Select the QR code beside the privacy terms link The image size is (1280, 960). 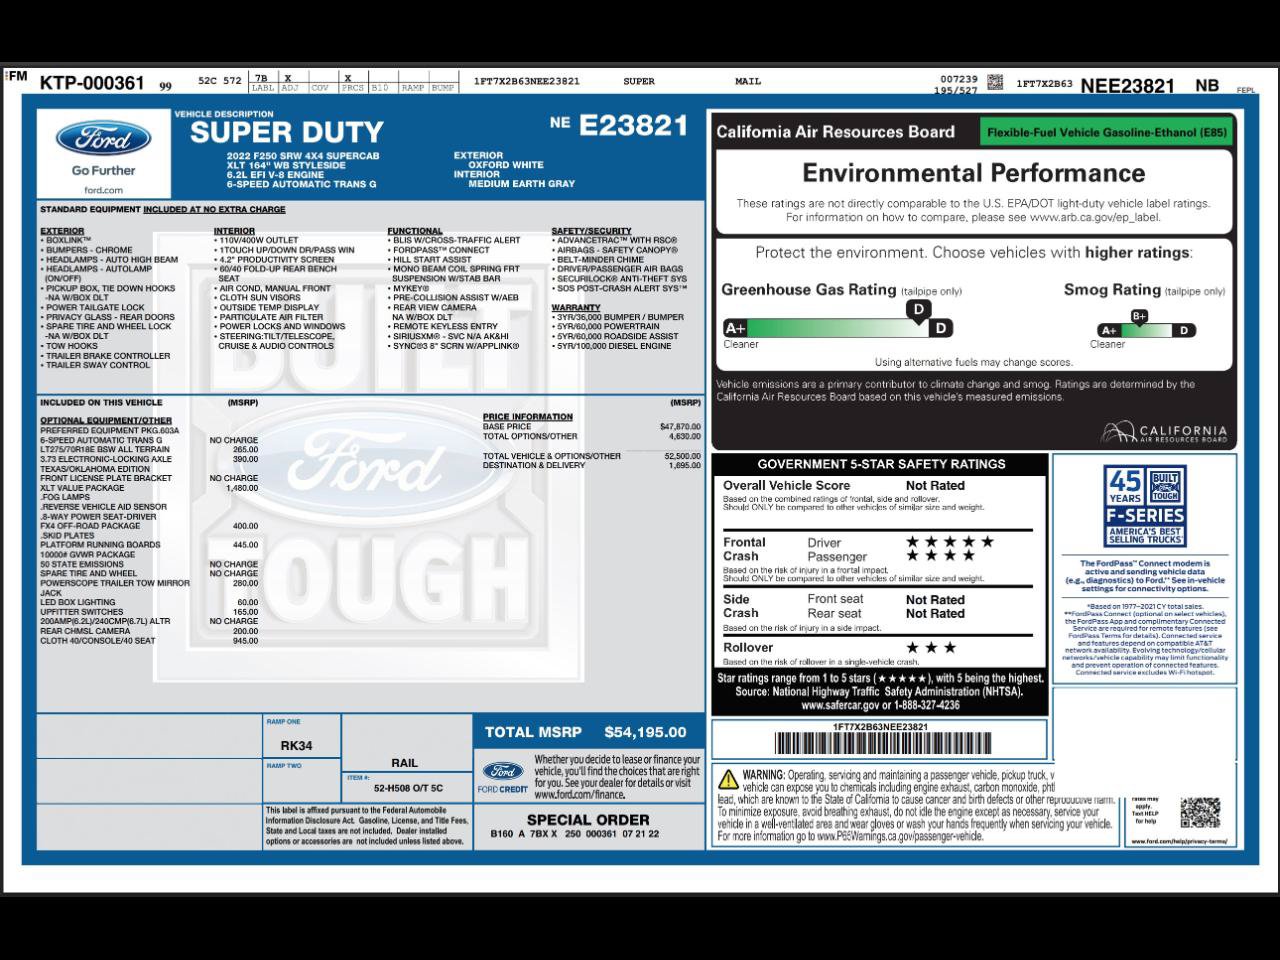tap(1200, 812)
